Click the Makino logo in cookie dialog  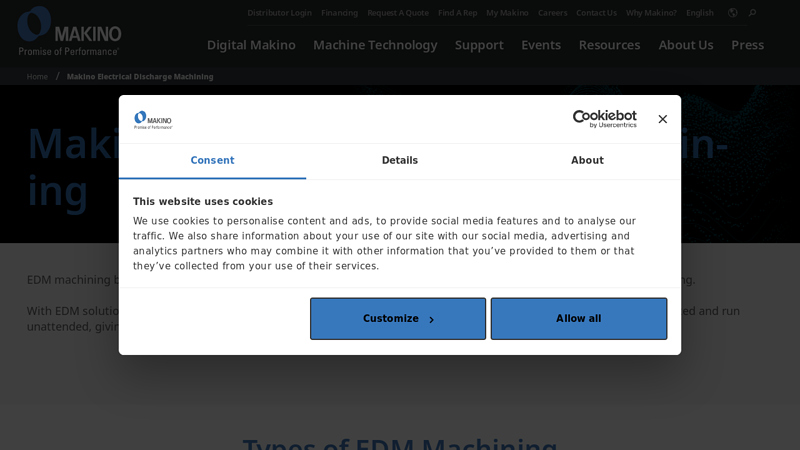(x=153, y=120)
